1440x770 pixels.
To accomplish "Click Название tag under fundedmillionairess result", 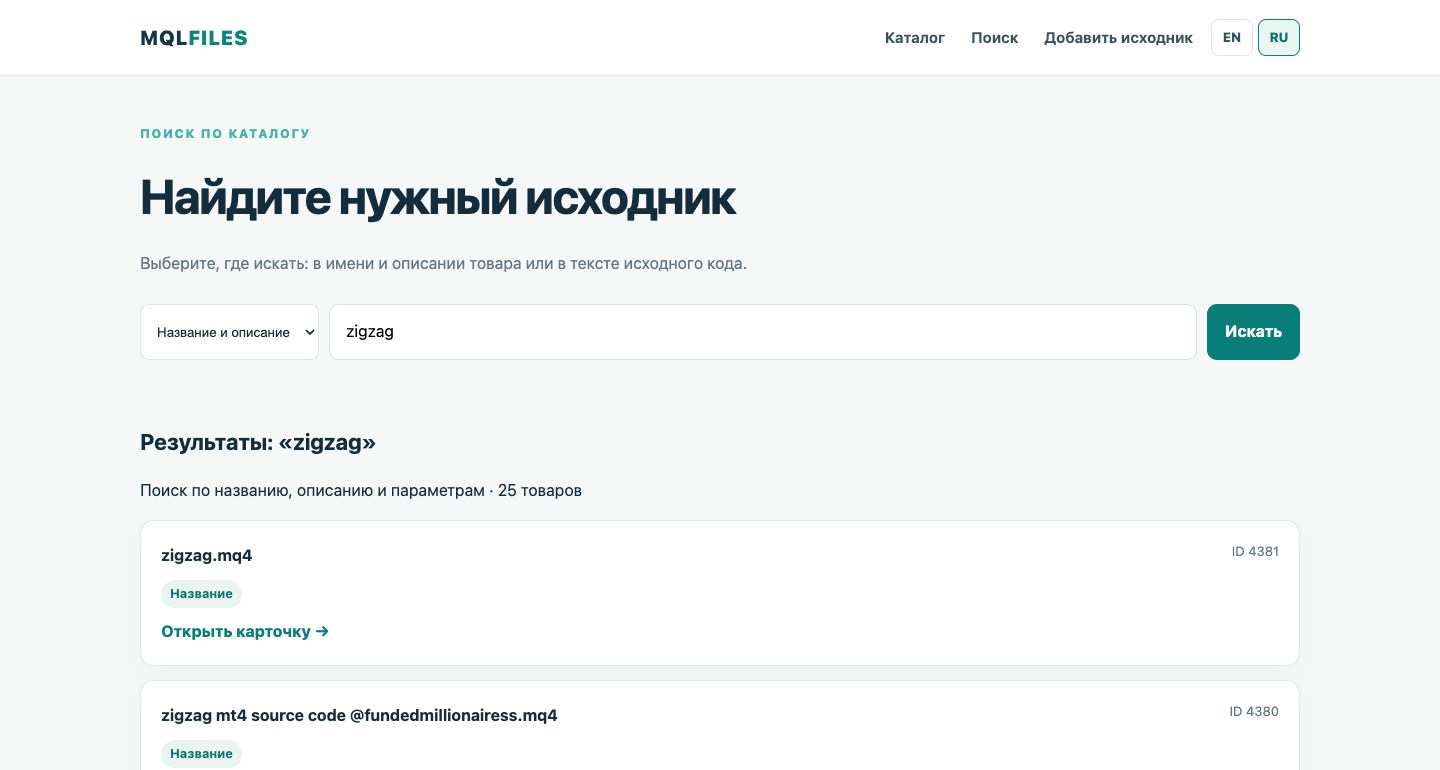I will [x=201, y=754].
